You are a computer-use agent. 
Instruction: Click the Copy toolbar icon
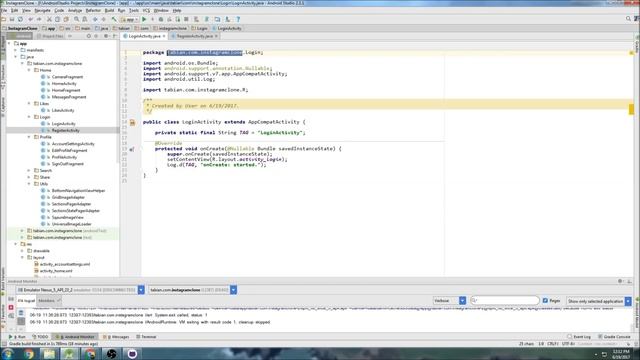click(58, 19)
